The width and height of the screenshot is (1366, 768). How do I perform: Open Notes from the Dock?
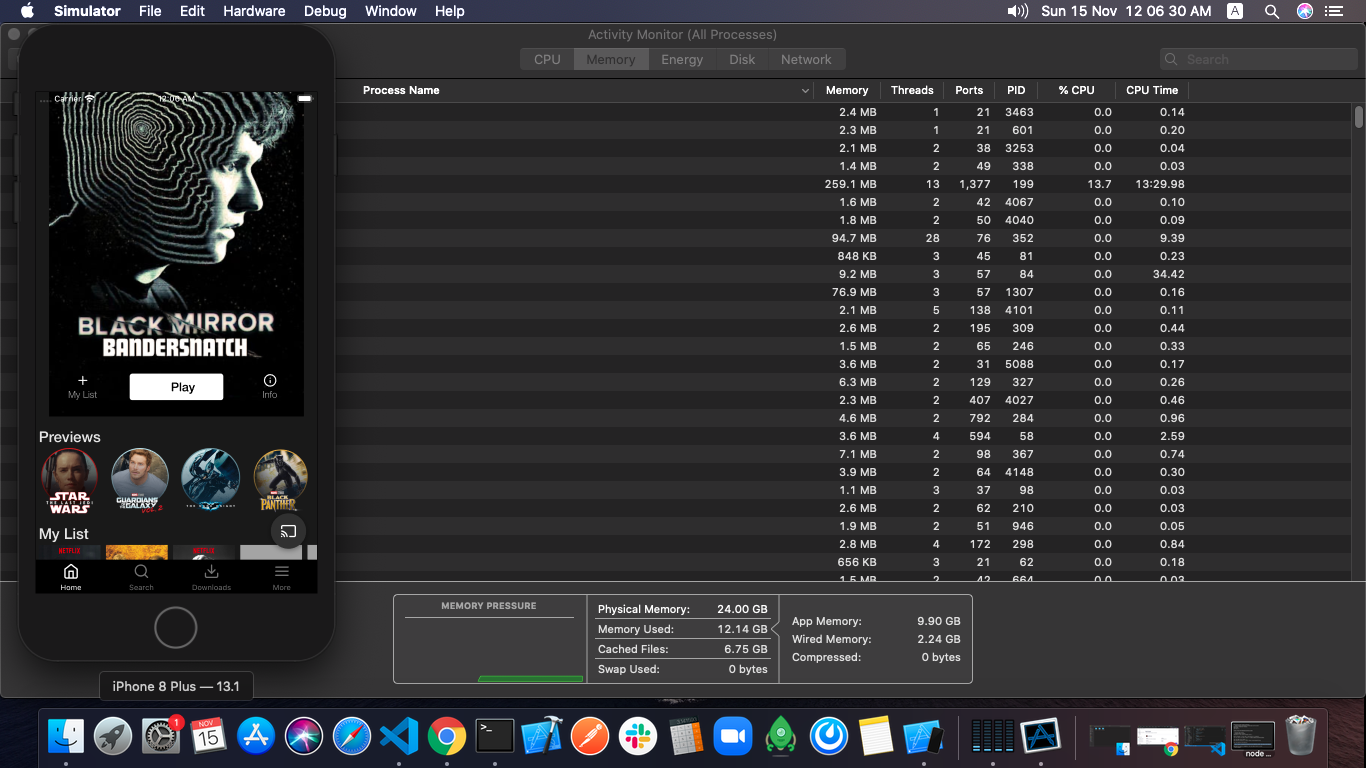(875, 737)
